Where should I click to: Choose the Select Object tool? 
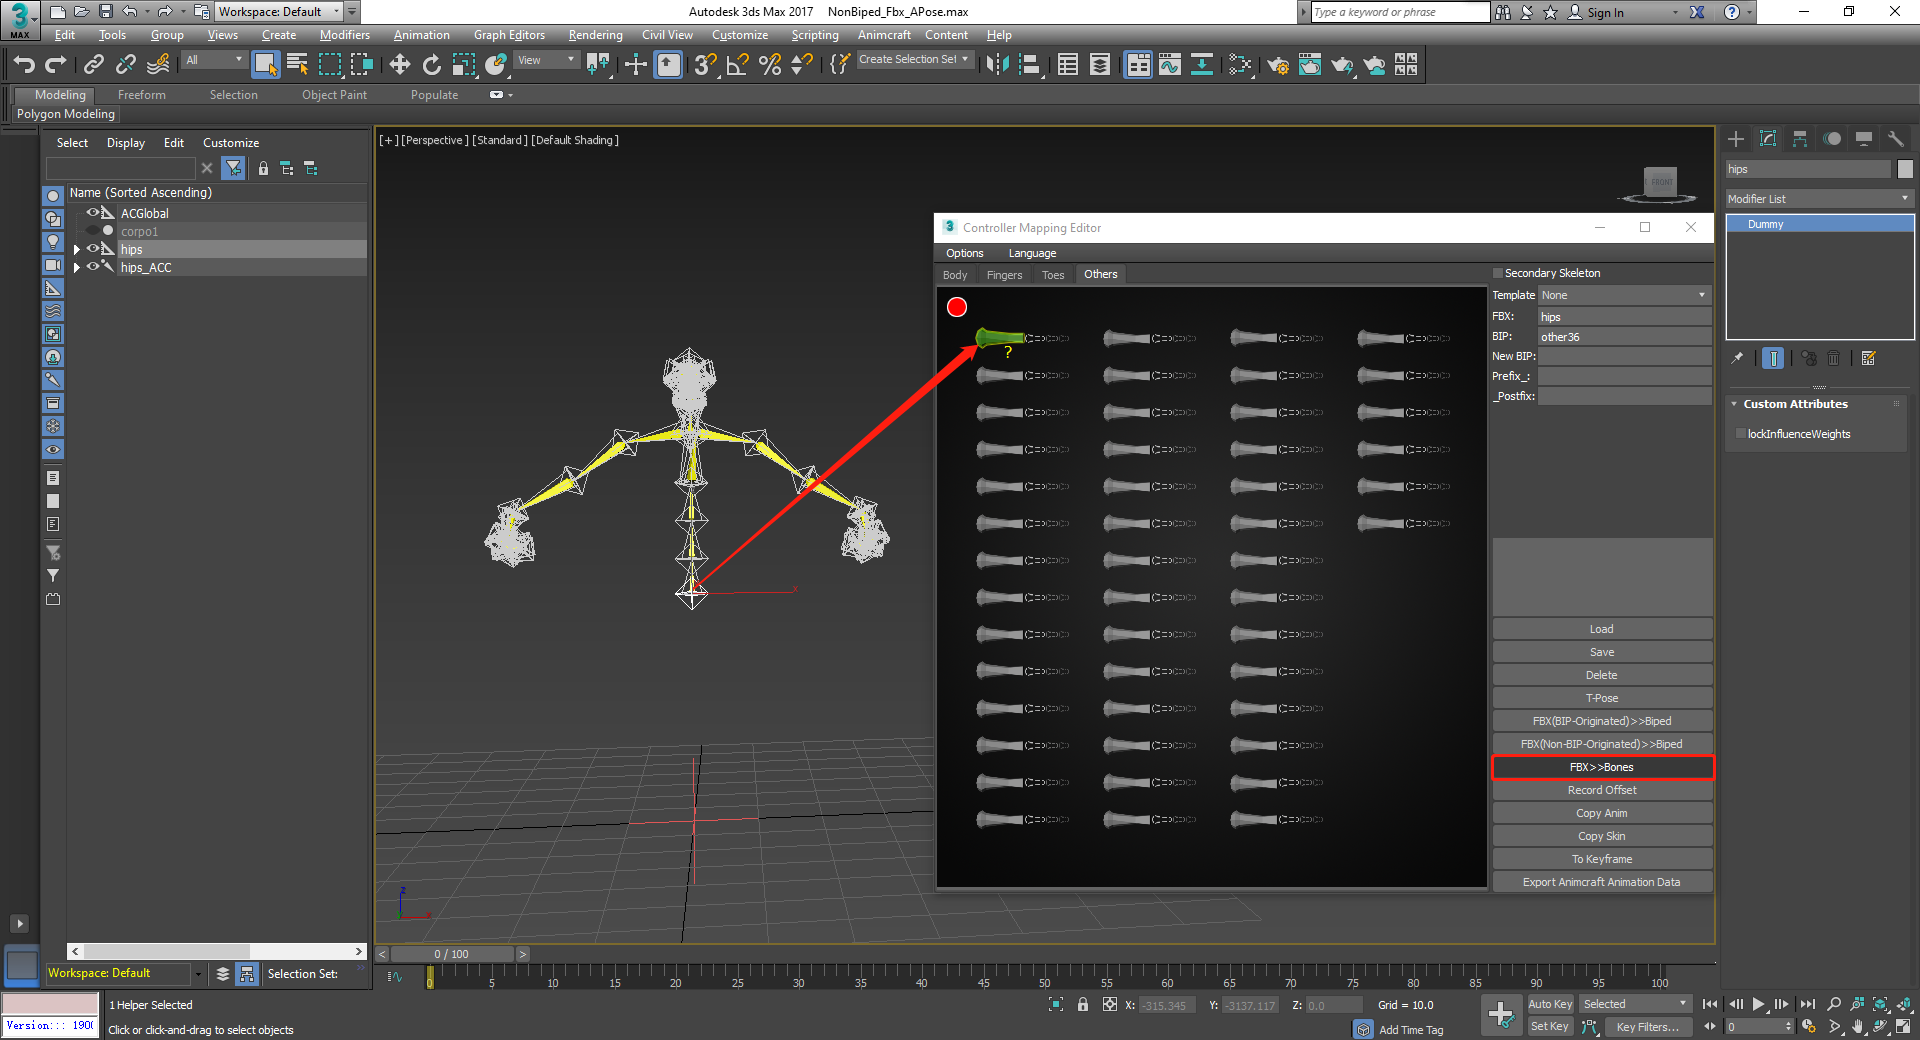[266, 65]
